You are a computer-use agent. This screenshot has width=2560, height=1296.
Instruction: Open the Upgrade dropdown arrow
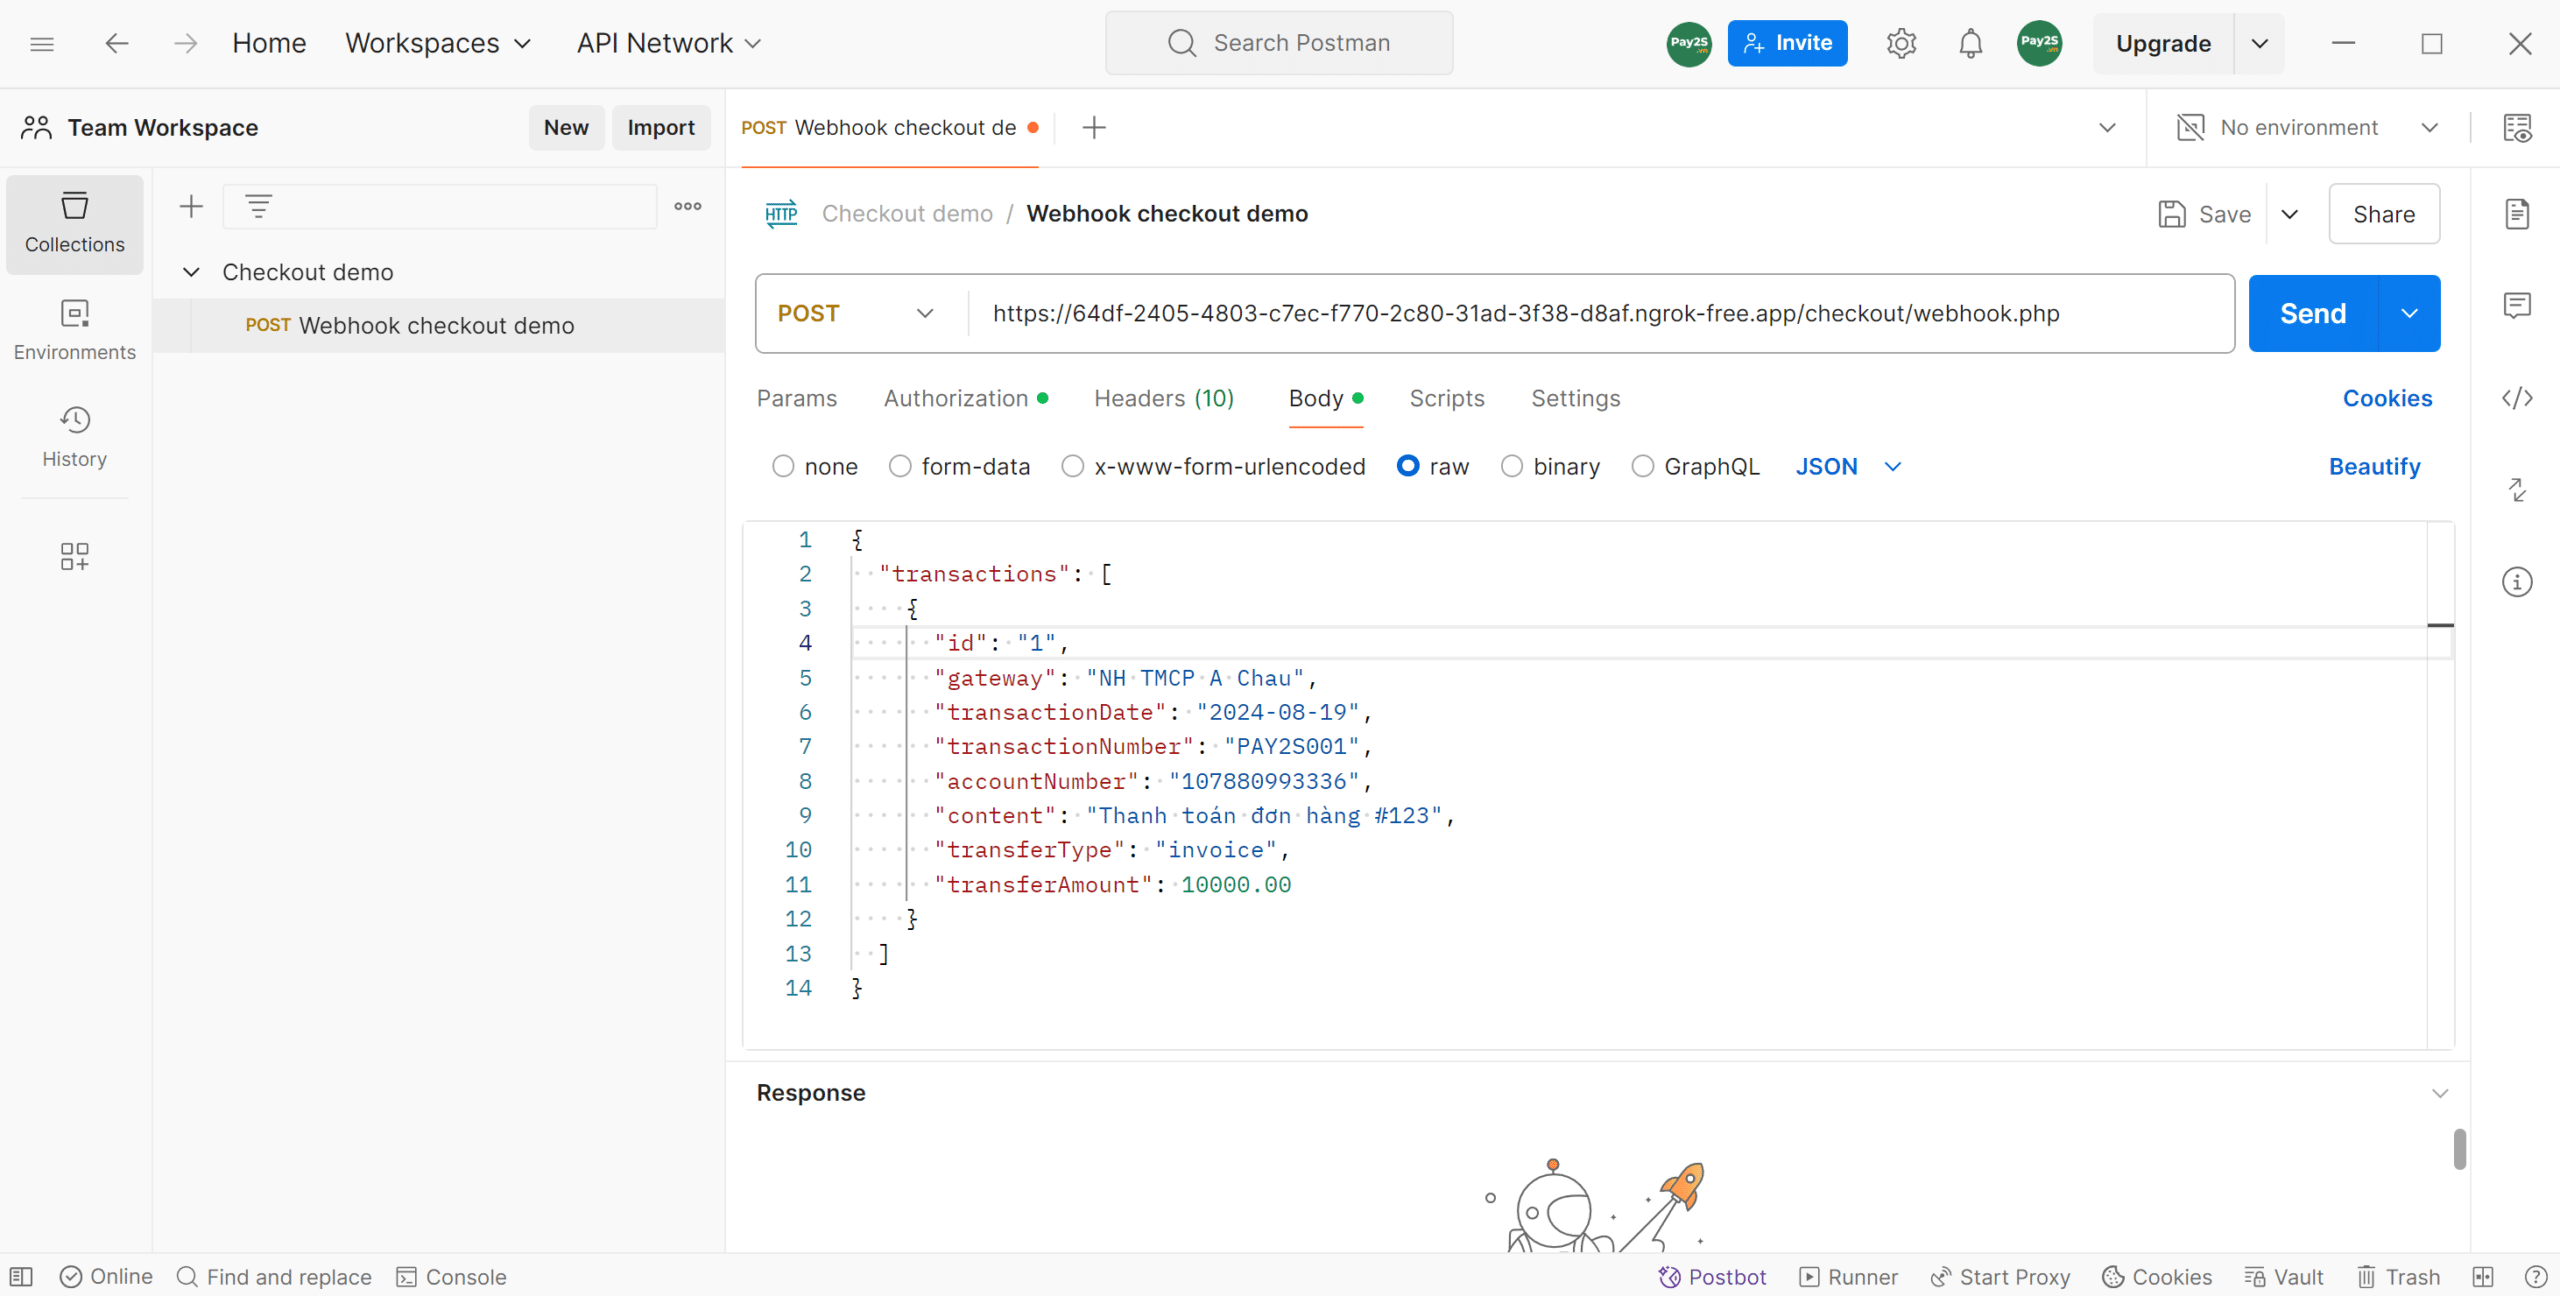coord(2259,43)
